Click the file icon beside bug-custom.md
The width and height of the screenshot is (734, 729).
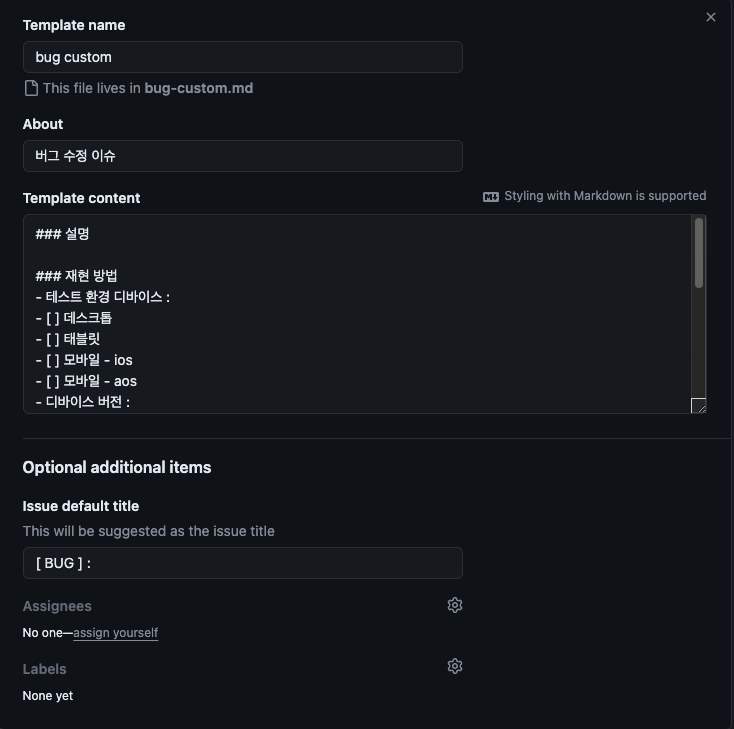(31, 88)
